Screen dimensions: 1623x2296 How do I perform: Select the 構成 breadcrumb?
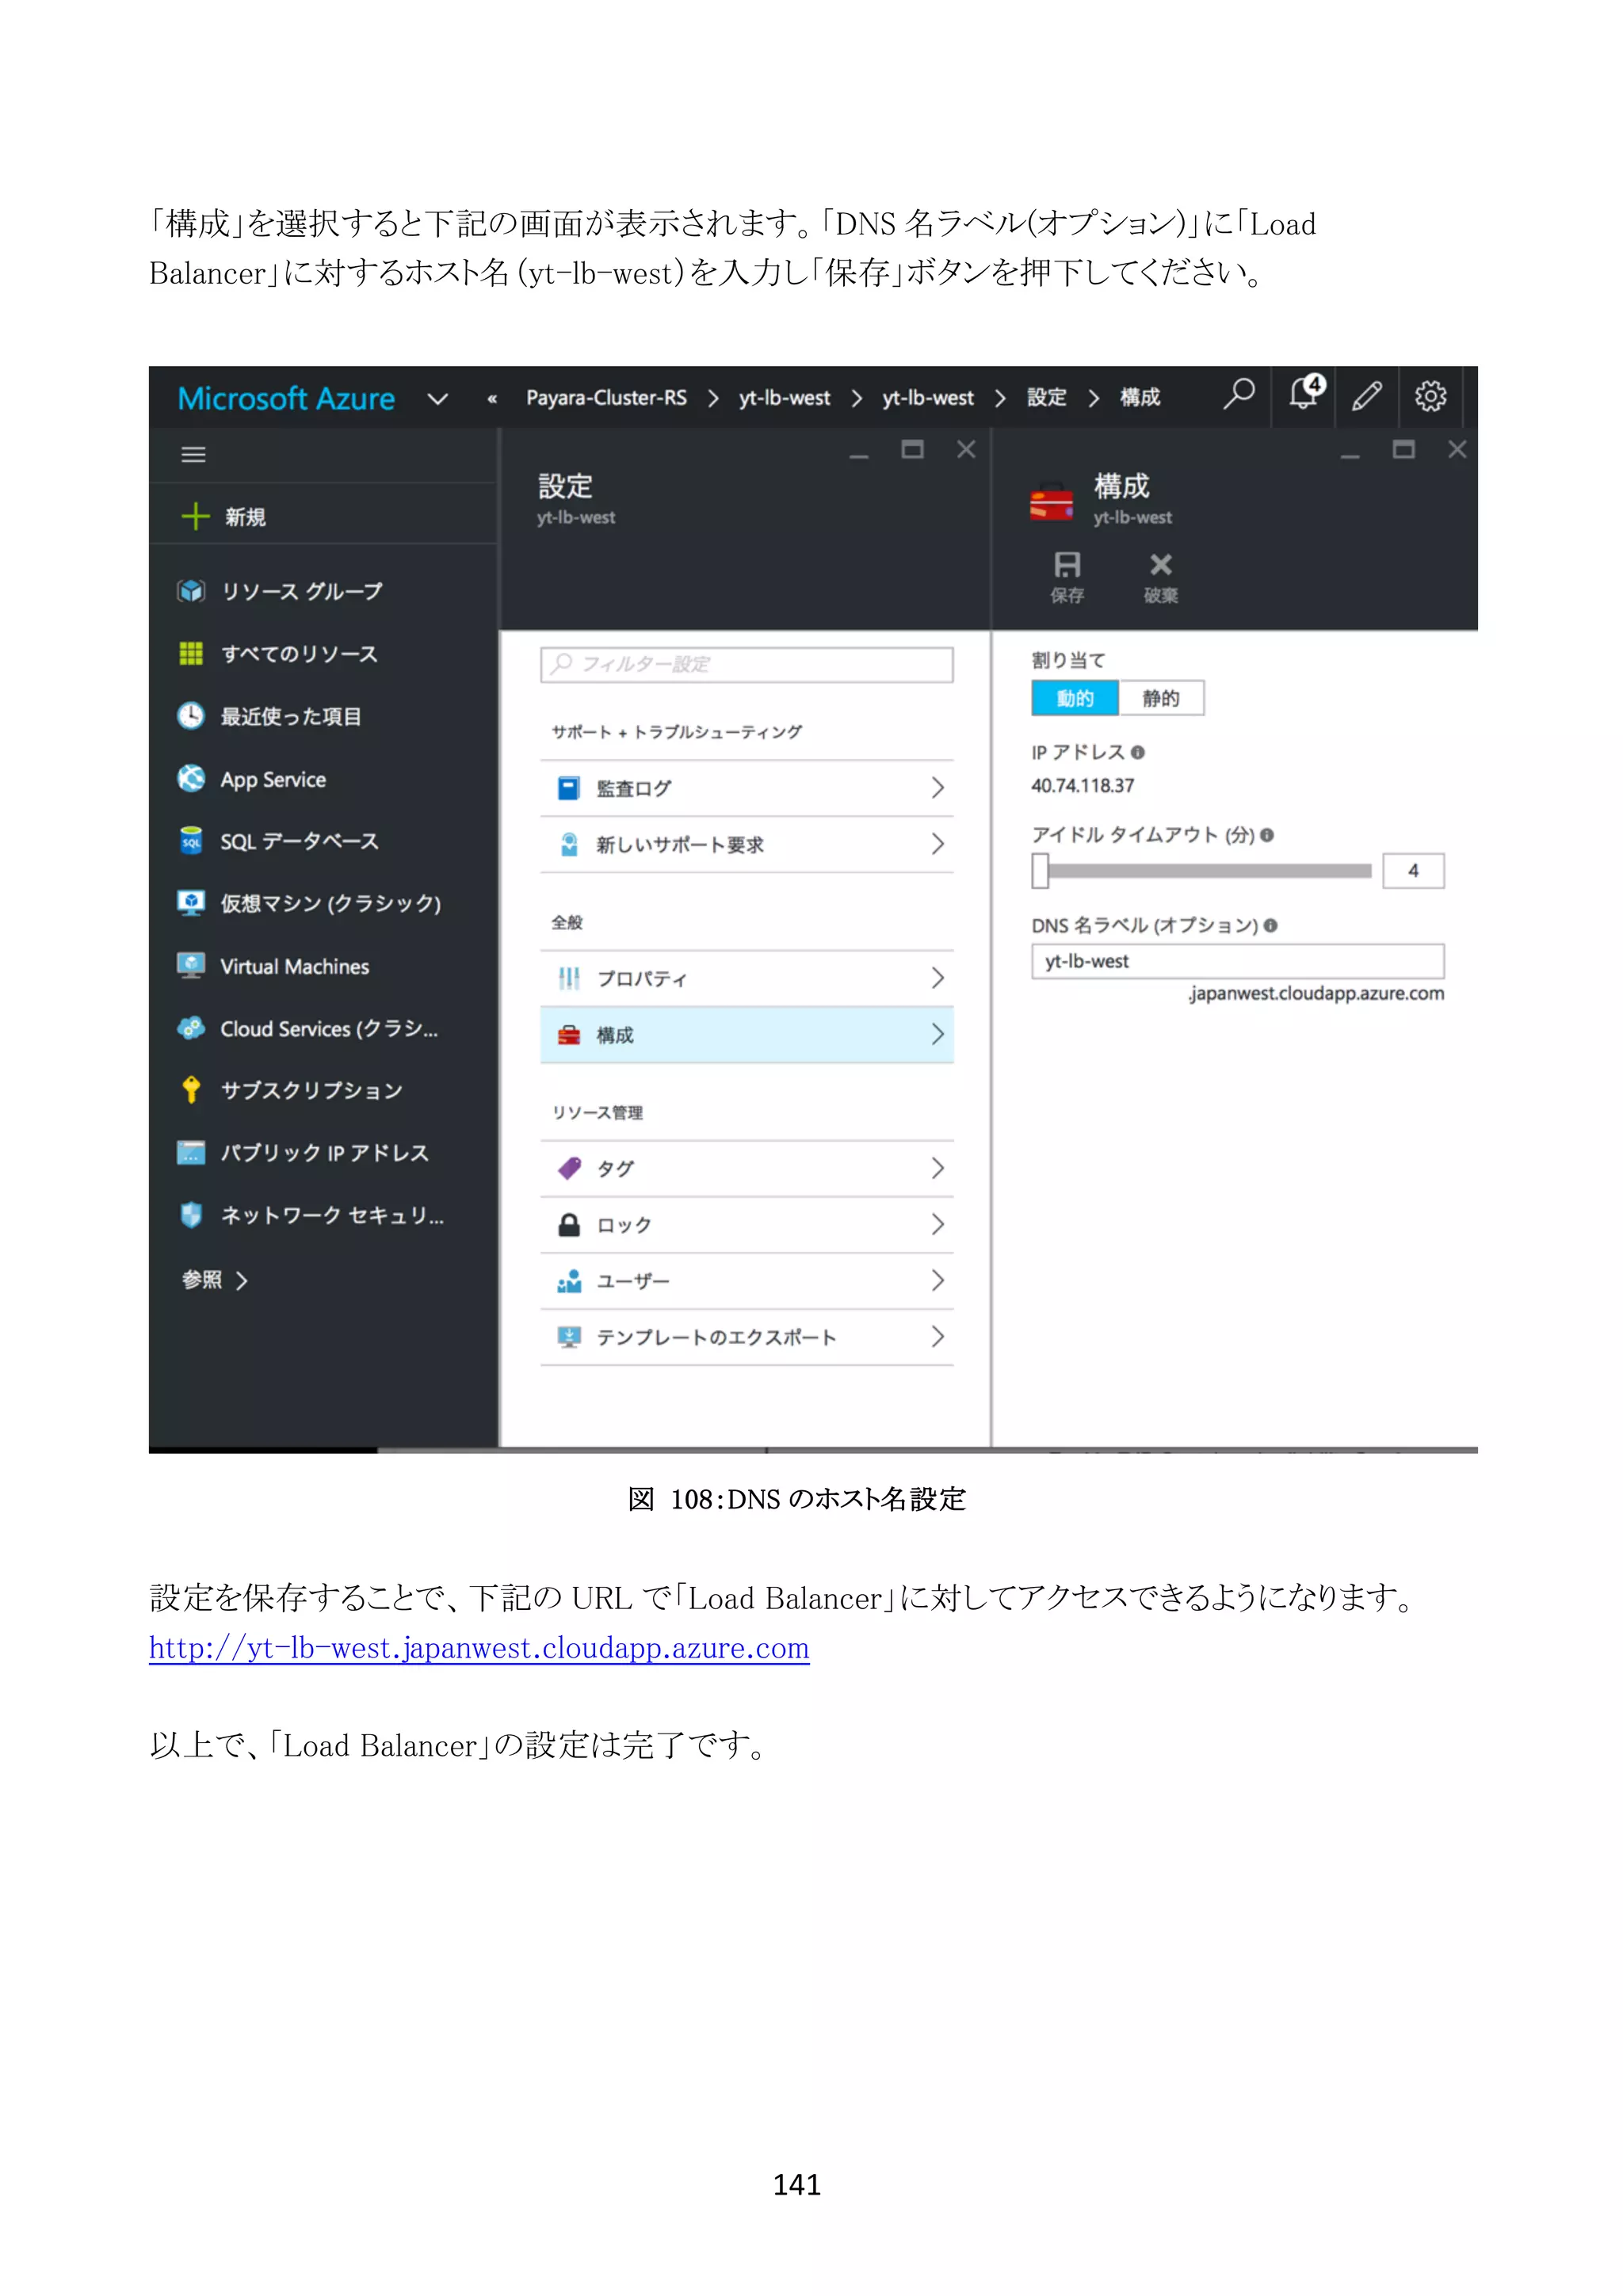click(1140, 397)
